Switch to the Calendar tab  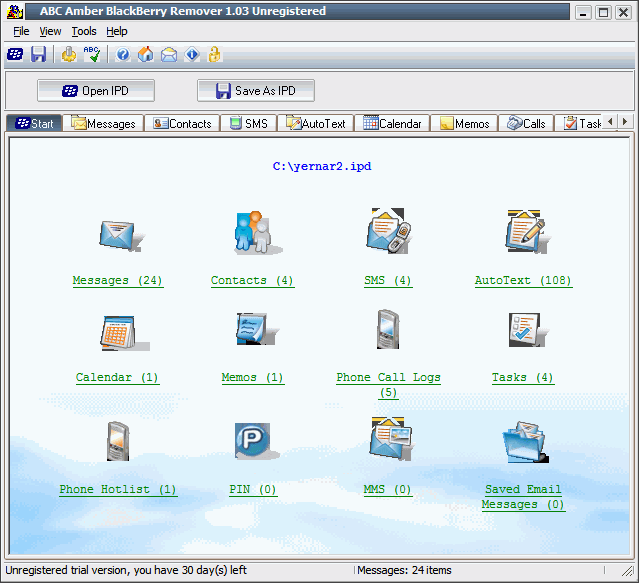tap(392, 123)
